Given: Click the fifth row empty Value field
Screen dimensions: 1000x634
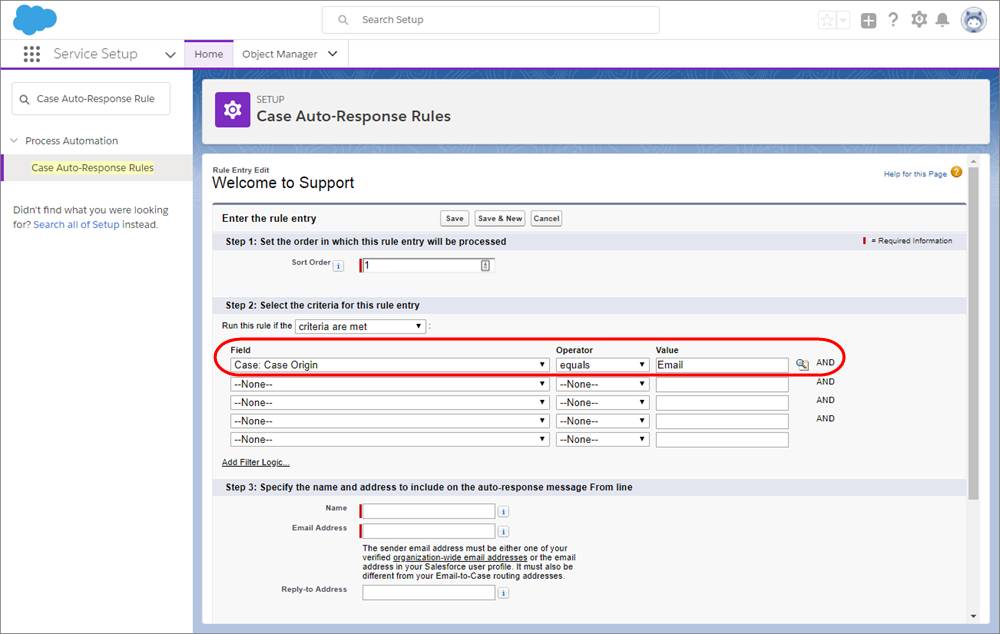Looking at the screenshot, I should tap(722, 439).
